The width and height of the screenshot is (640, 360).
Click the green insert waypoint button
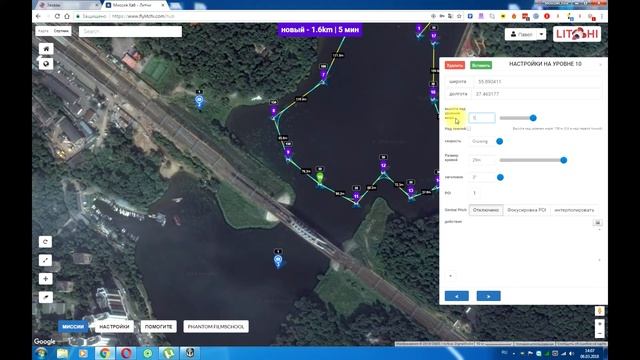click(x=481, y=65)
